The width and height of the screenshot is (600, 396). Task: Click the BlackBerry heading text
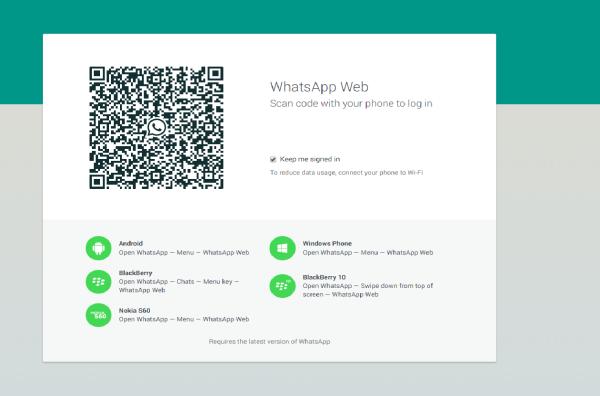pyautogui.click(x=135, y=273)
